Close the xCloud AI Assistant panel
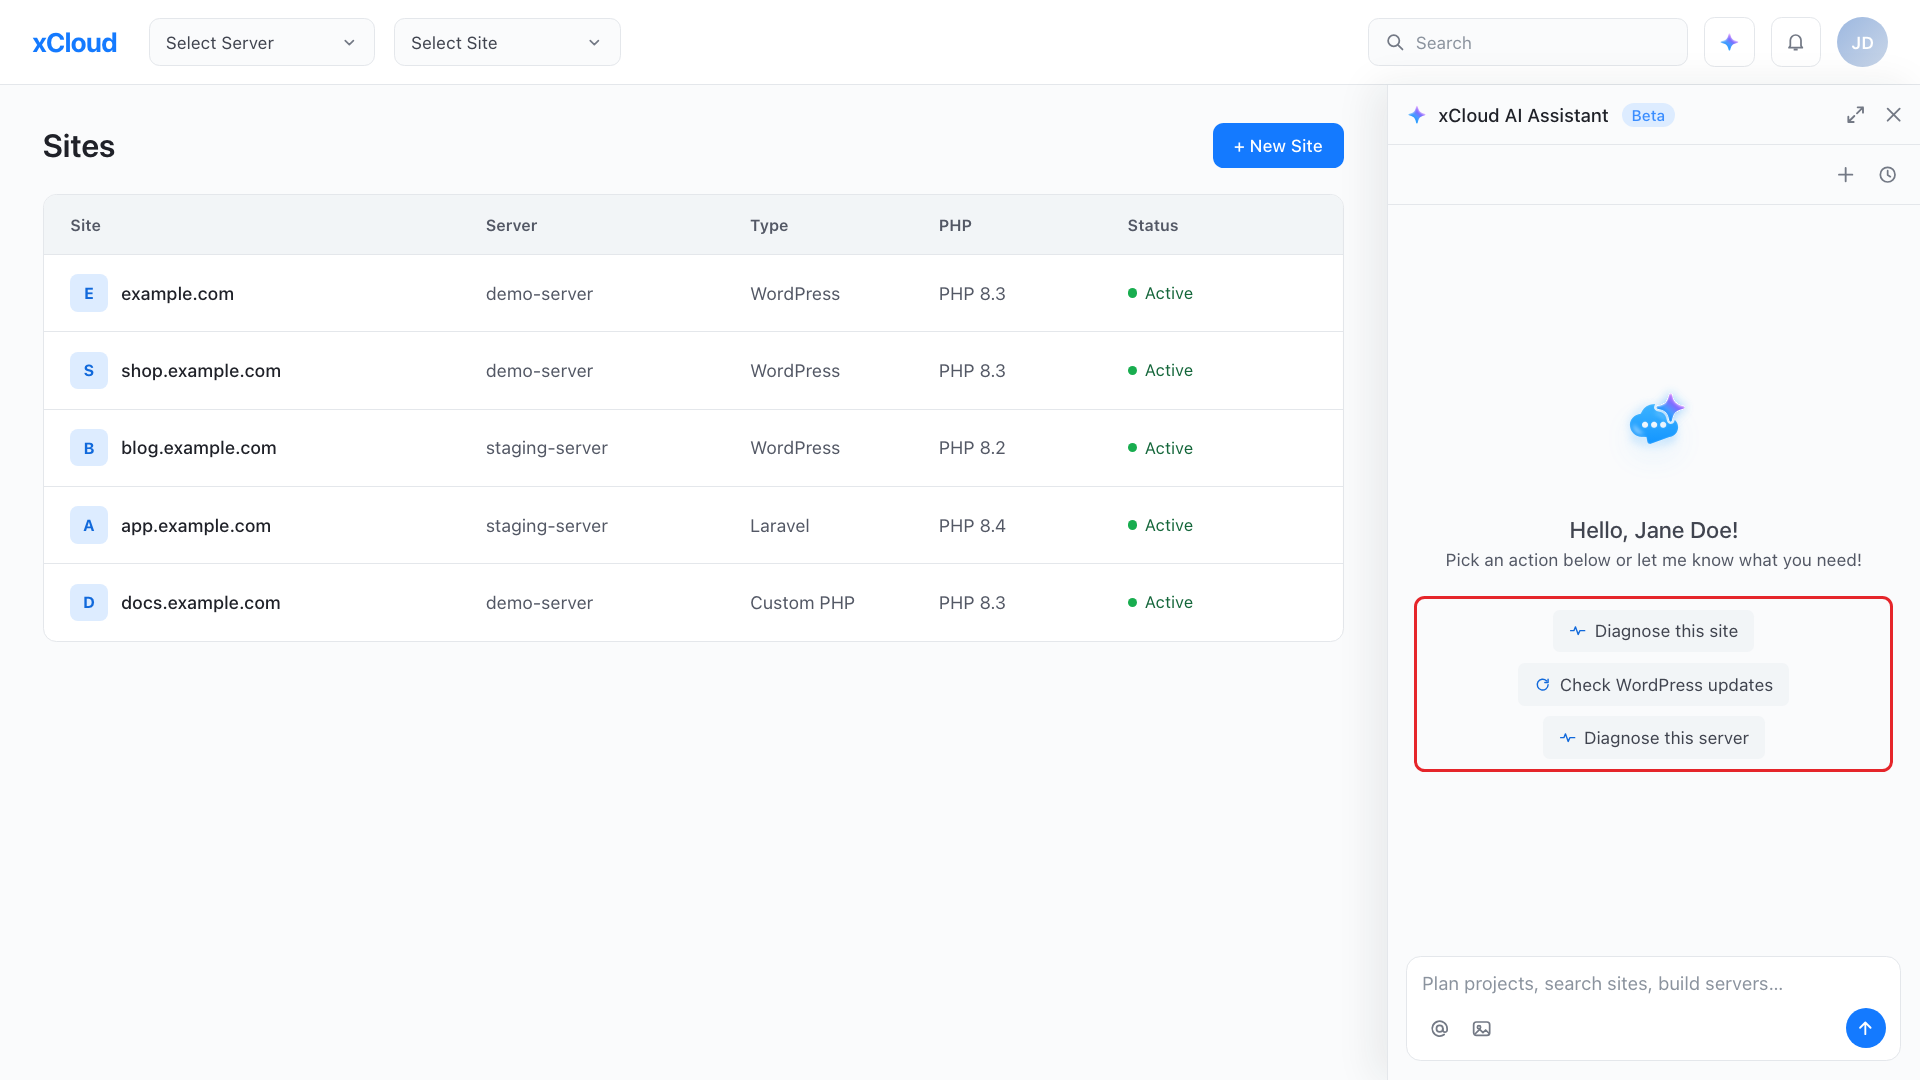 [1893, 115]
